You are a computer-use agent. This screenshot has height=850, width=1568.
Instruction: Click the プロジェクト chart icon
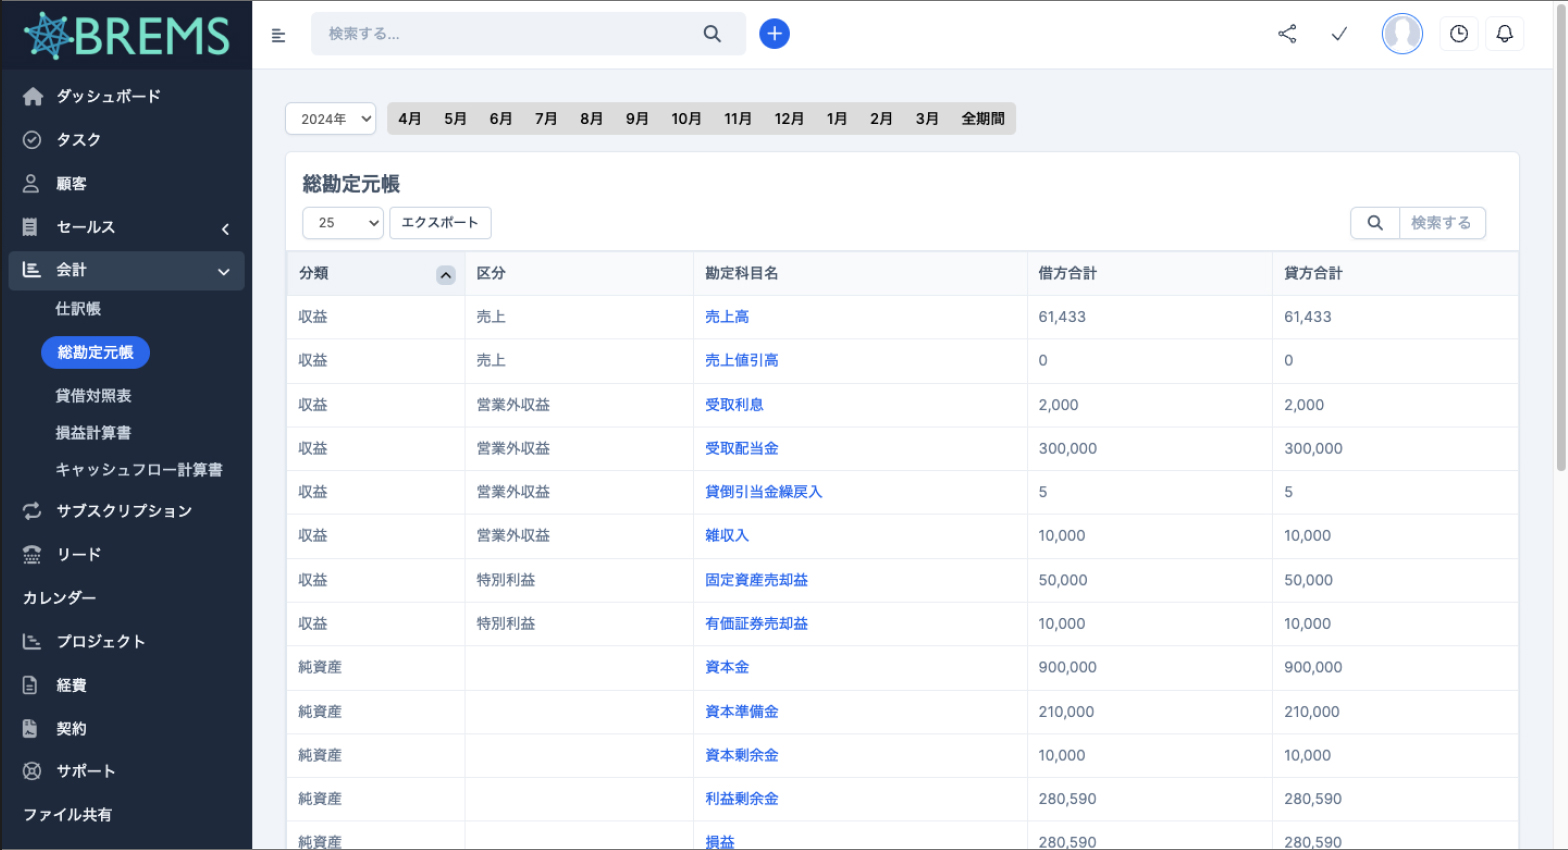click(32, 642)
